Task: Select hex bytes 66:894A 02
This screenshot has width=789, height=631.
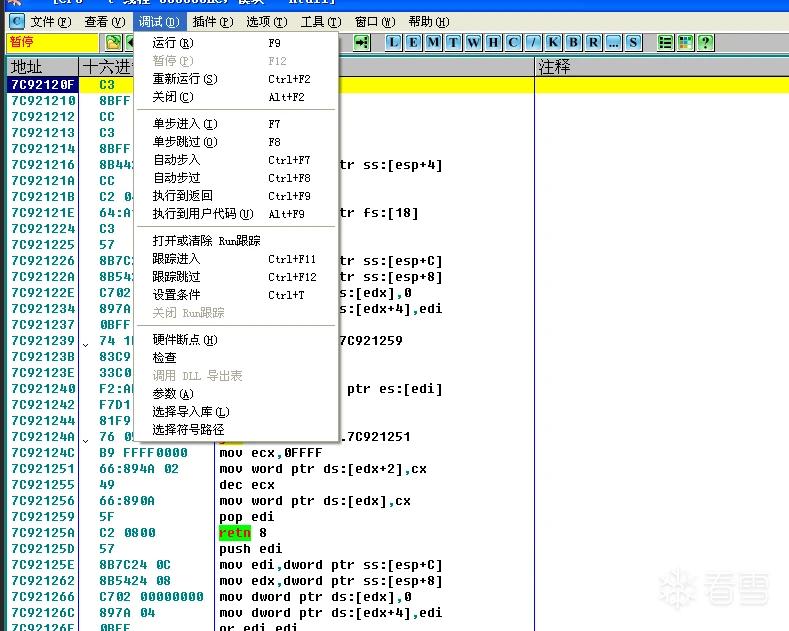Action: 139,469
